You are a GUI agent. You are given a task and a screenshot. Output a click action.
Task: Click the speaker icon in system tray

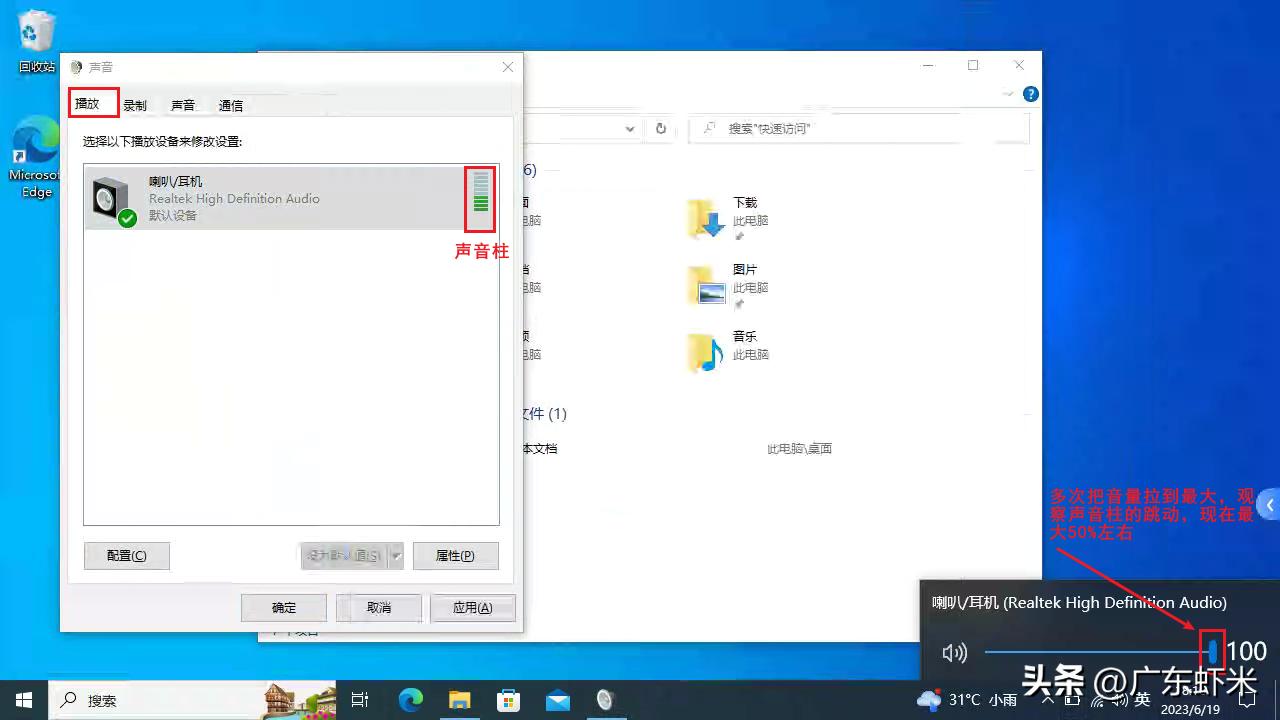[x=1122, y=700]
